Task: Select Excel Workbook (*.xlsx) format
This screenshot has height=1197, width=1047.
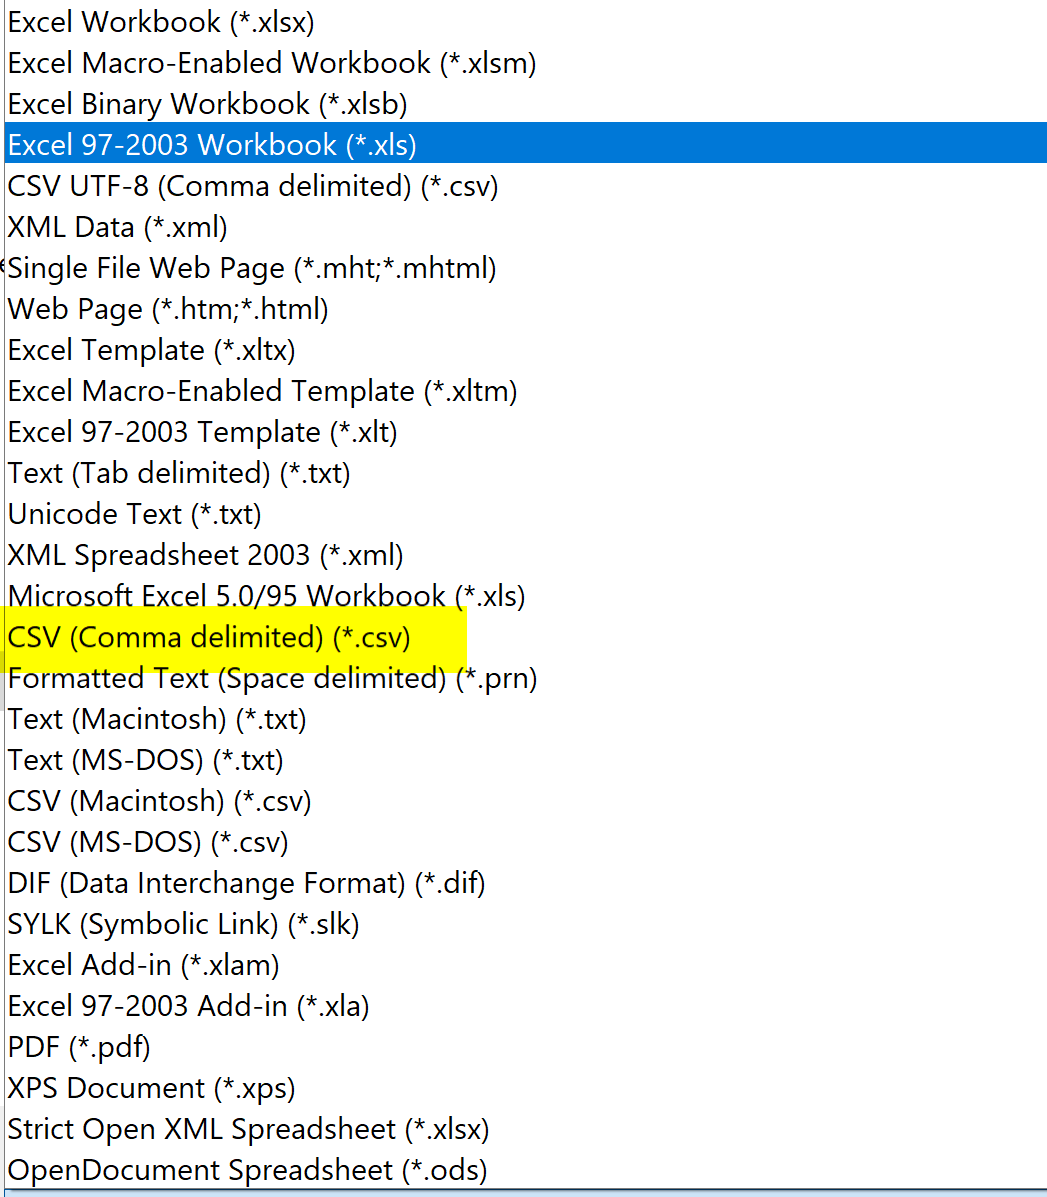Action: coord(526,22)
